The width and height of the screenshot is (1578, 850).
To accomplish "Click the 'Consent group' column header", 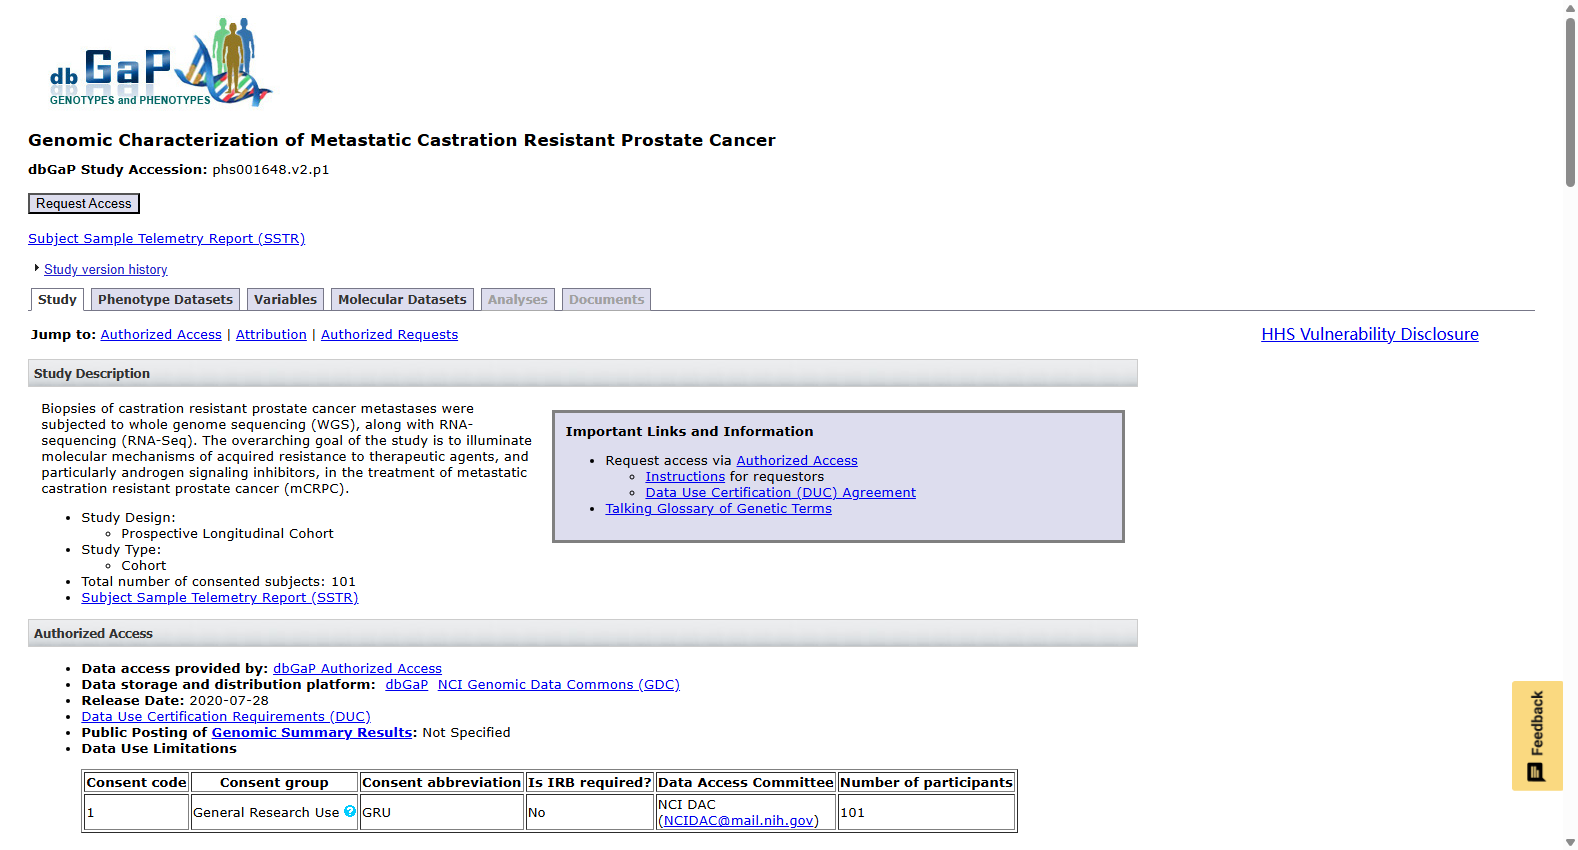I will click(x=274, y=782).
